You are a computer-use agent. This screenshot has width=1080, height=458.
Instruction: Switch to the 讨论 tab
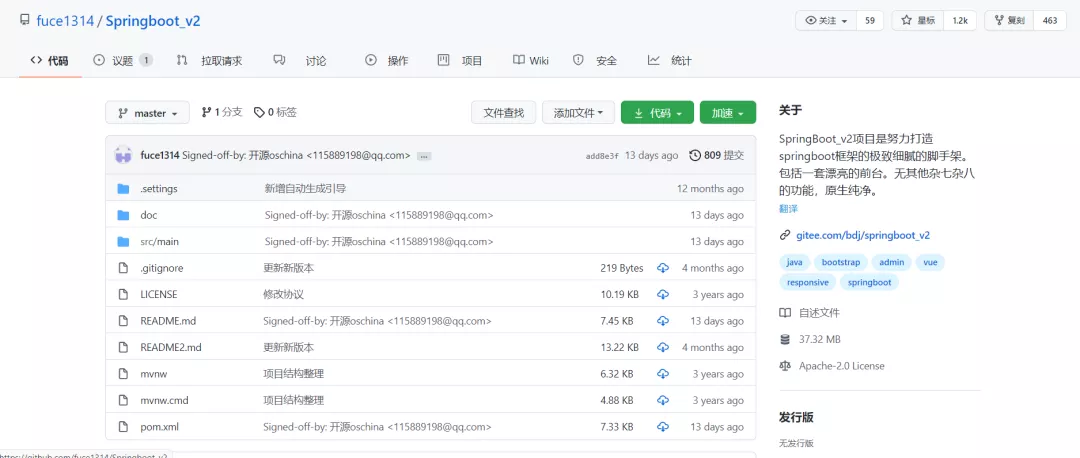point(300,61)
